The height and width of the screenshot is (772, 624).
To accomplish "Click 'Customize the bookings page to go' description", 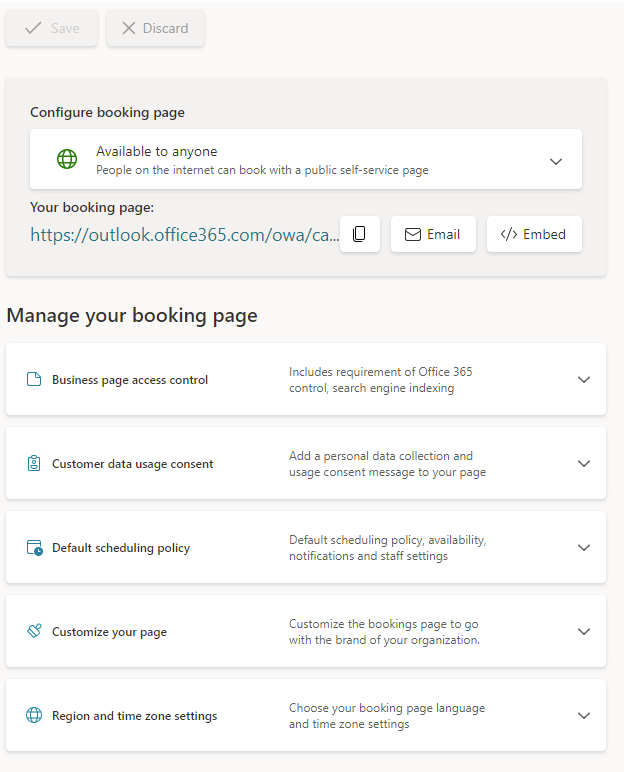I will 385,632.
